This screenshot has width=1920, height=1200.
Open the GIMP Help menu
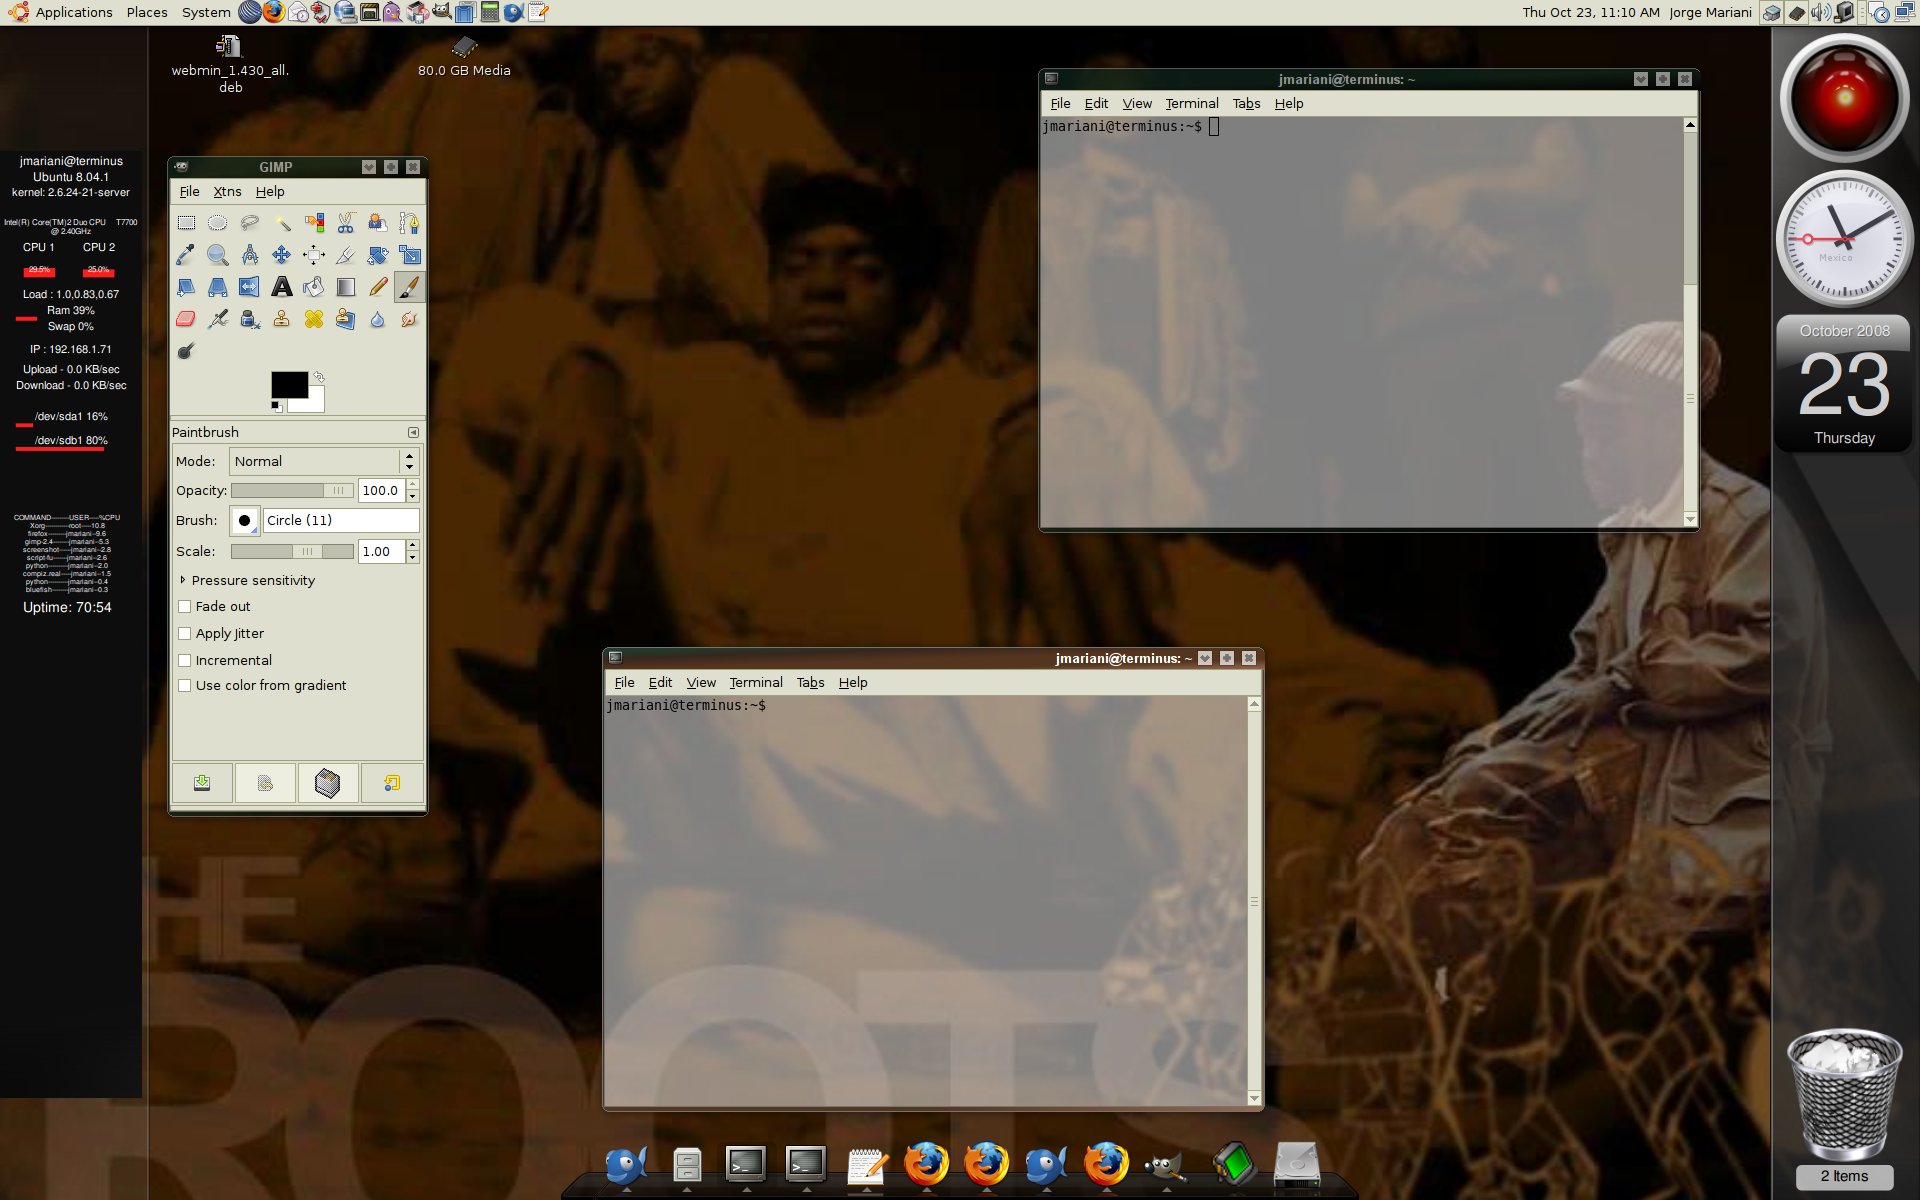(x=270, y=191)
